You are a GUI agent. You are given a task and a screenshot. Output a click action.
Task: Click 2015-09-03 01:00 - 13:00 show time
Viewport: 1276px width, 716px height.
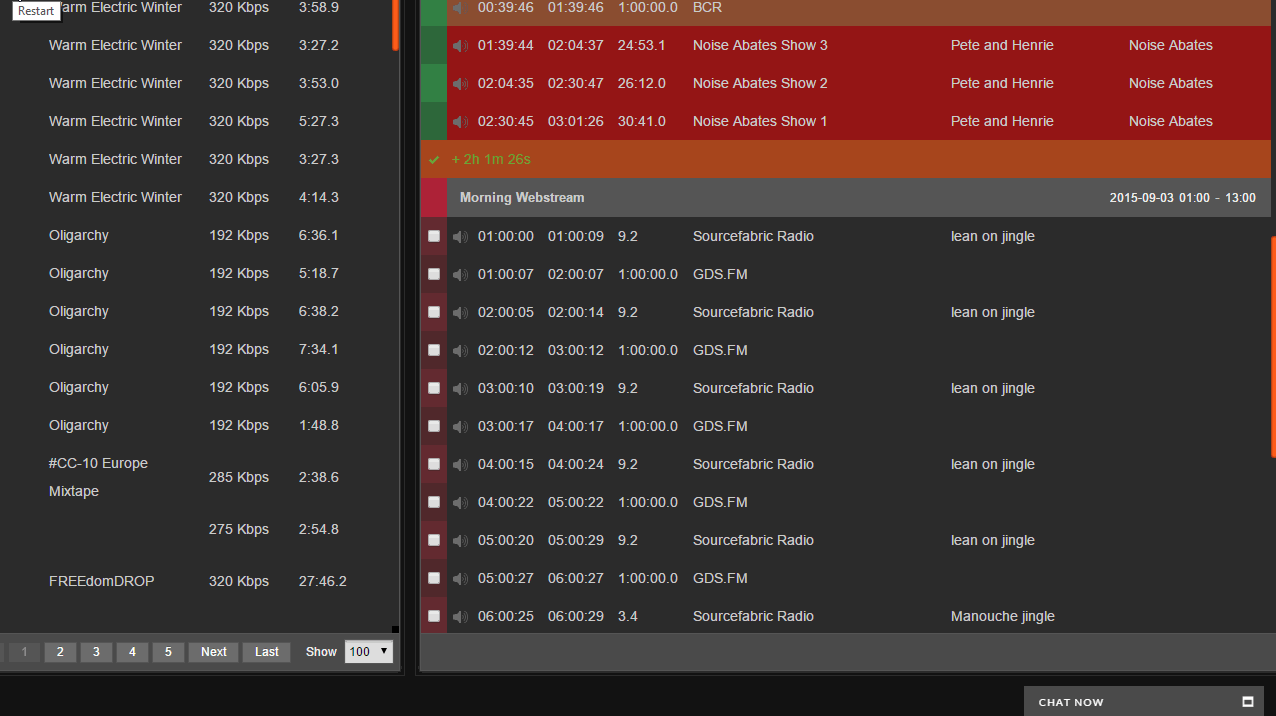pos(1183,198)
